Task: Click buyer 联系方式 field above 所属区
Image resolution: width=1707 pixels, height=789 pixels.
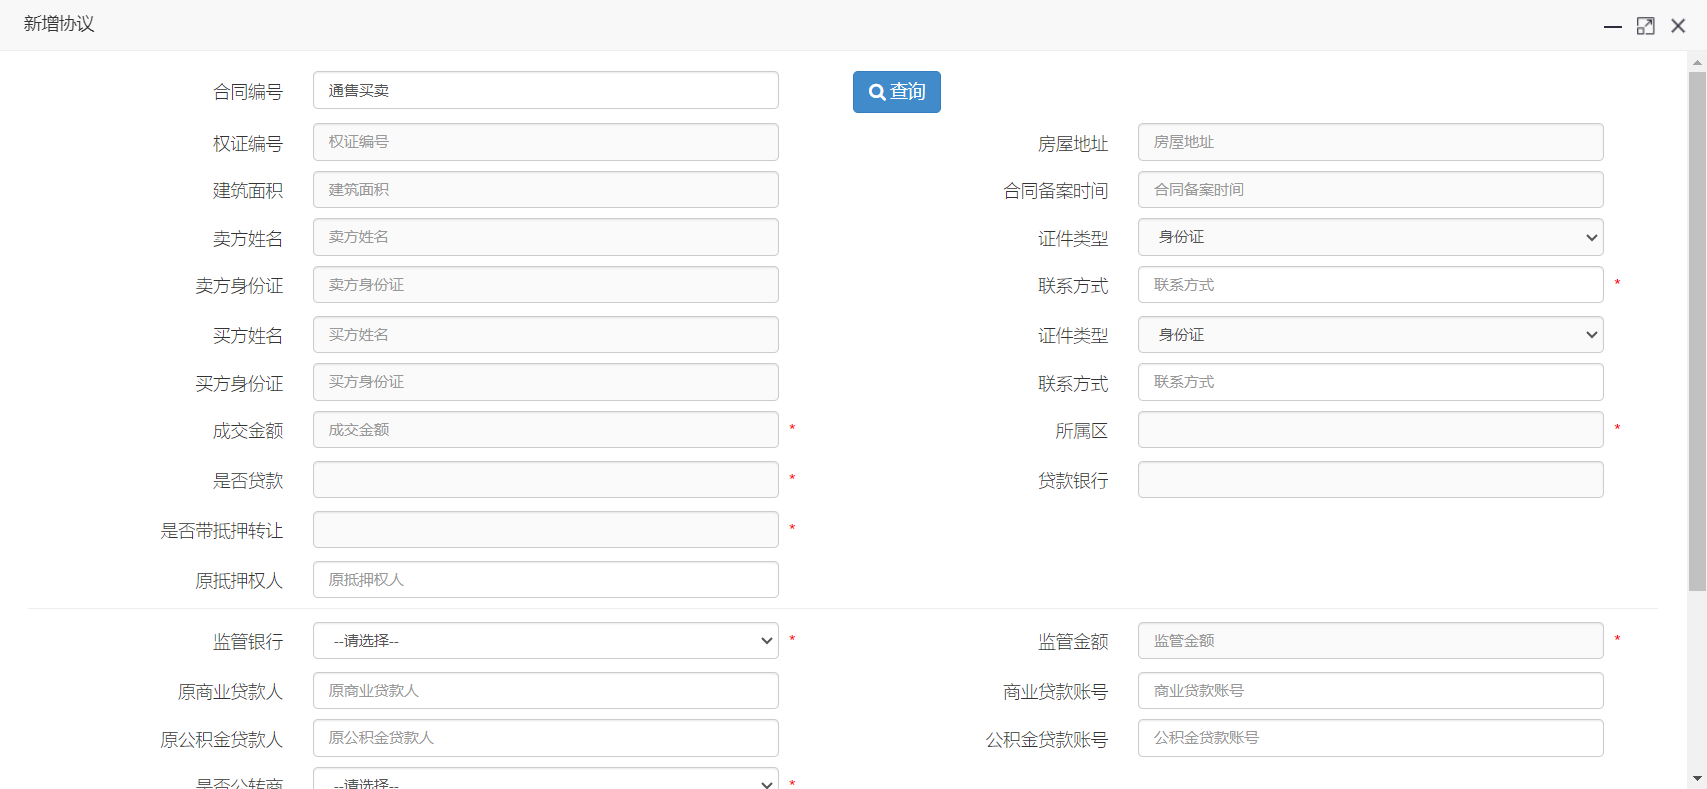Action: [x=1371, y=382]
